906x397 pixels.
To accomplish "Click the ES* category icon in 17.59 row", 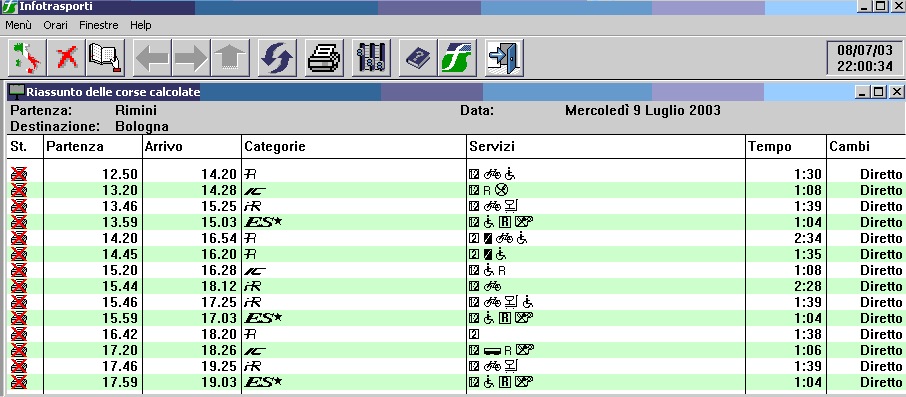I will click(263, 382).
